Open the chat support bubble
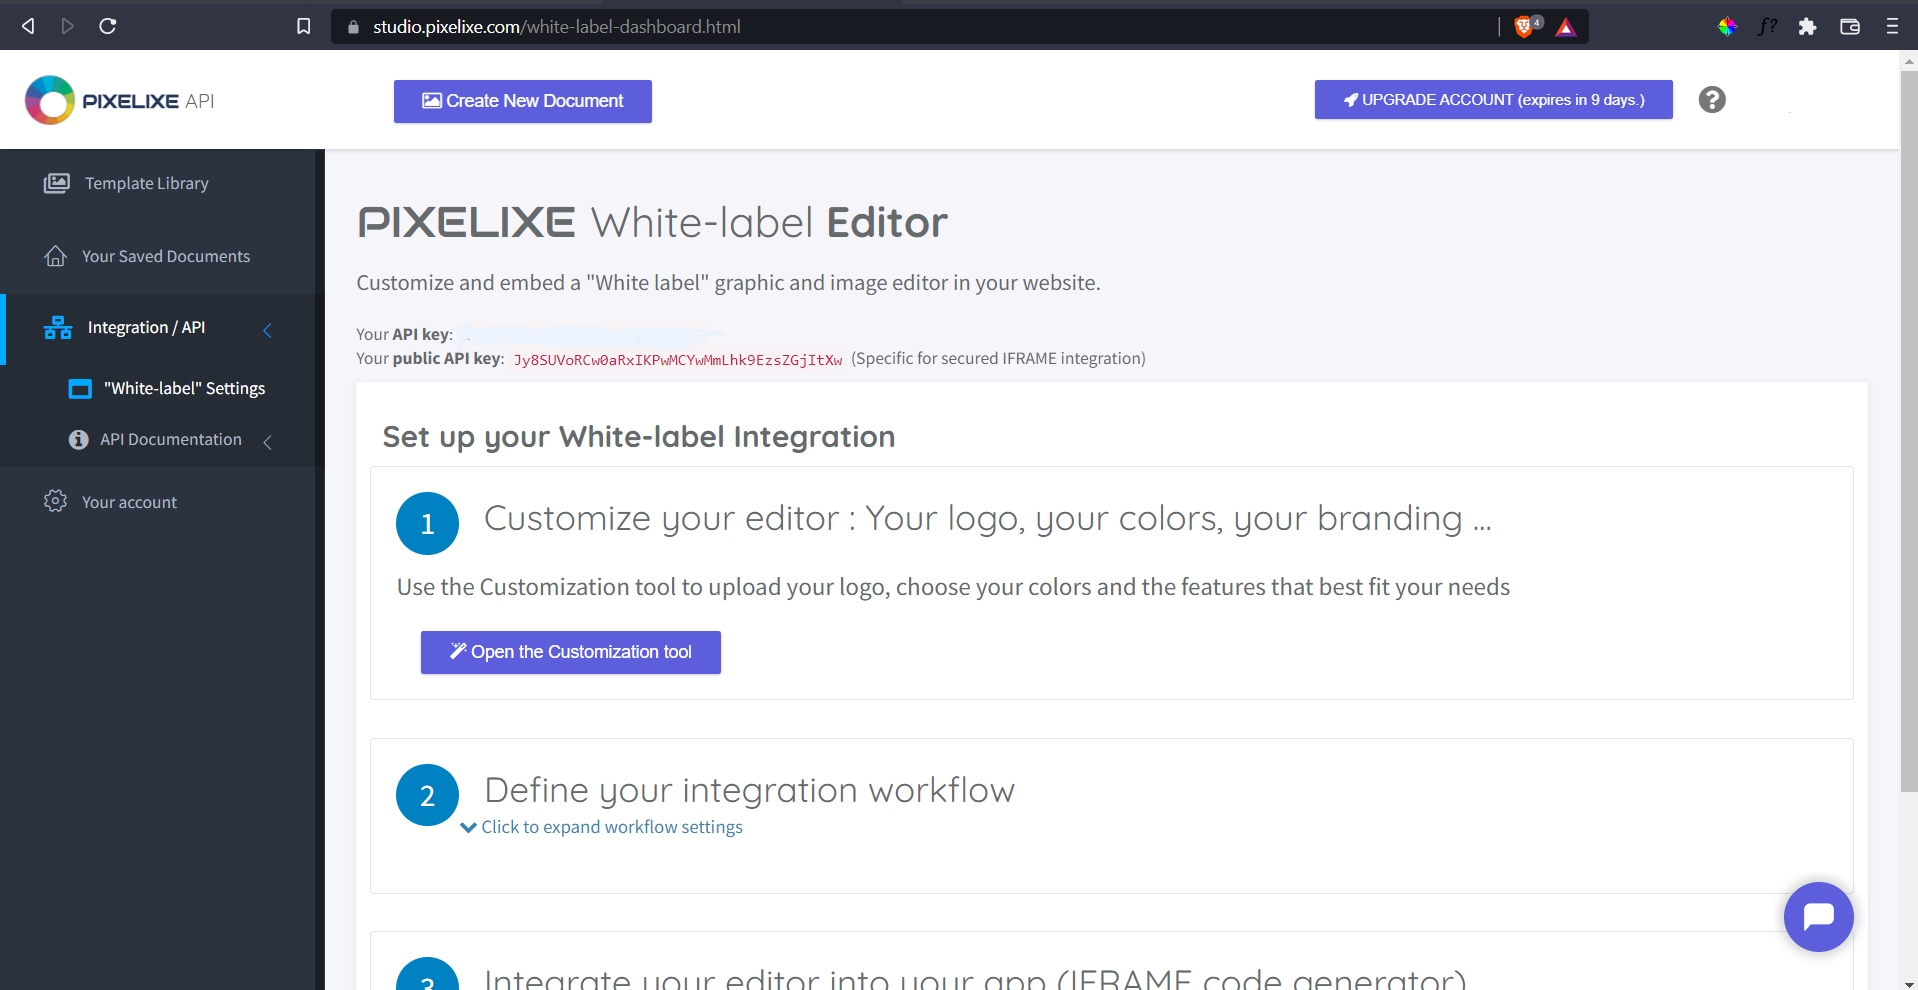This screenshot has width=1918, height=990. (x=1818, y=917)
